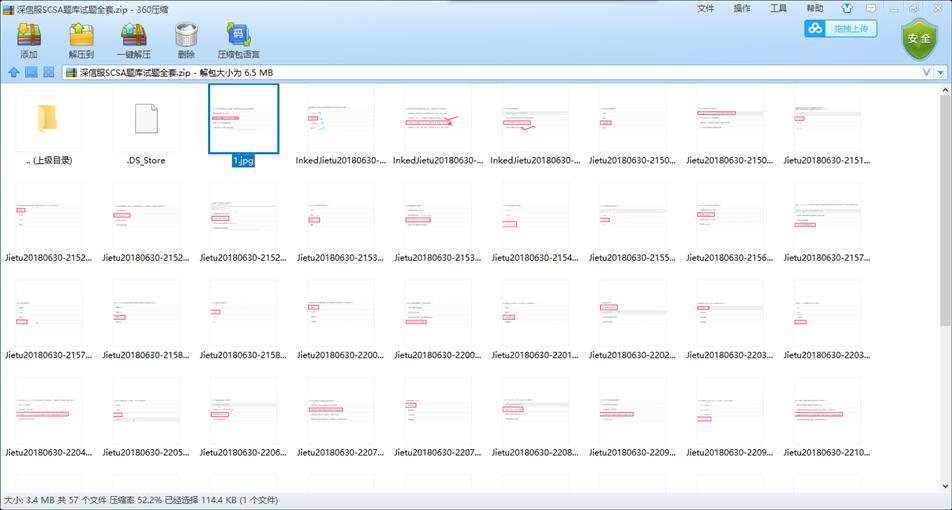Image resolution: width=952 pixels, height=510 pixels.
Task: Open the 操作 menu
Action: pyautogui.click(x=742, y=8)
